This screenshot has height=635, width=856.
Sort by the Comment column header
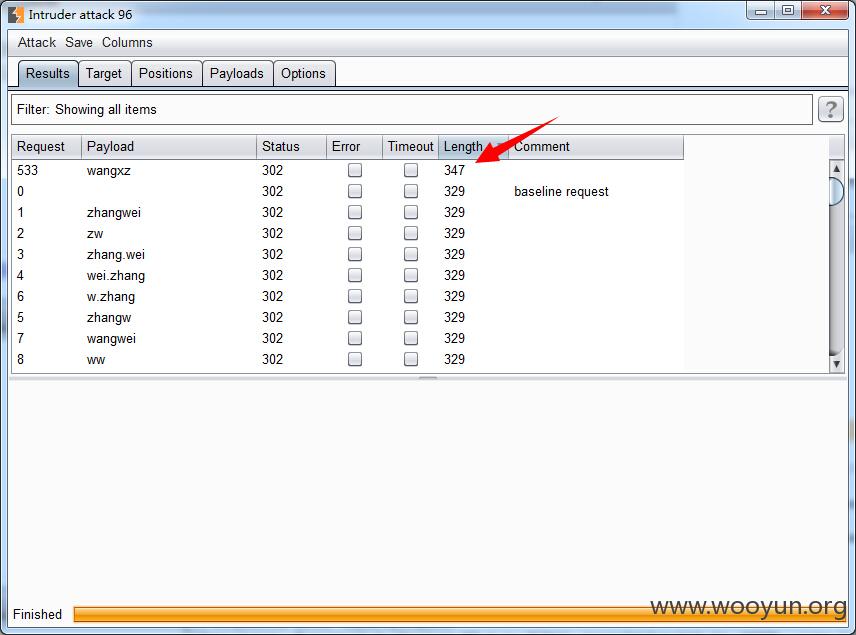coord(596,146)
